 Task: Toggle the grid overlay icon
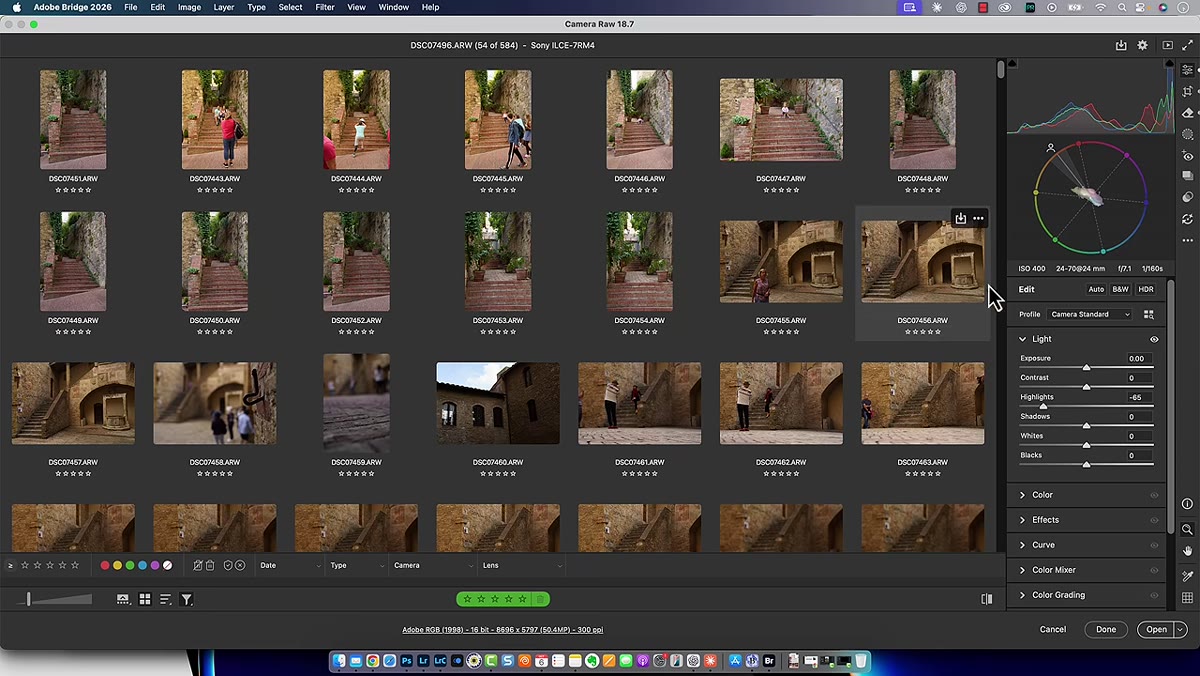pos(1187,598)
